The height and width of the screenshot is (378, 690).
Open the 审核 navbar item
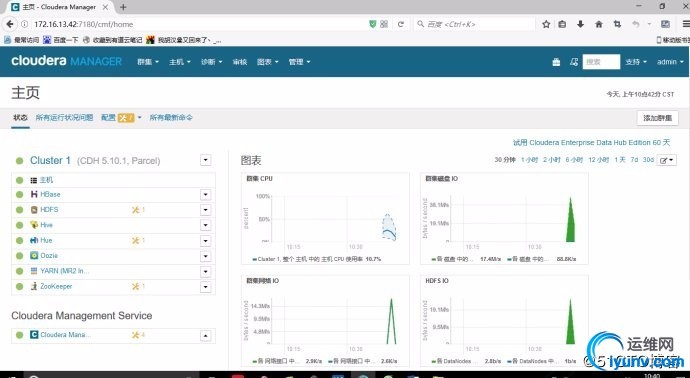tap(240, 62)
